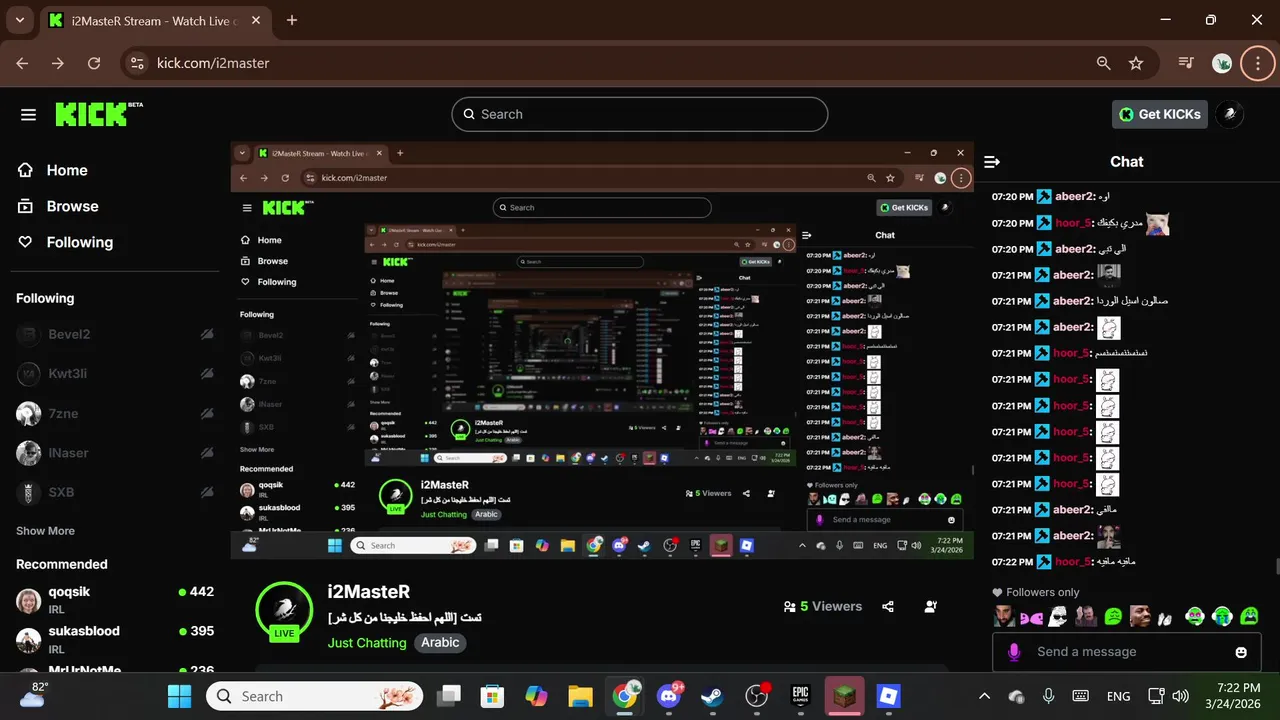The image size is (1280, 720).
Task: Open Kwt3li channel in Following list
Action: (115, 373)
